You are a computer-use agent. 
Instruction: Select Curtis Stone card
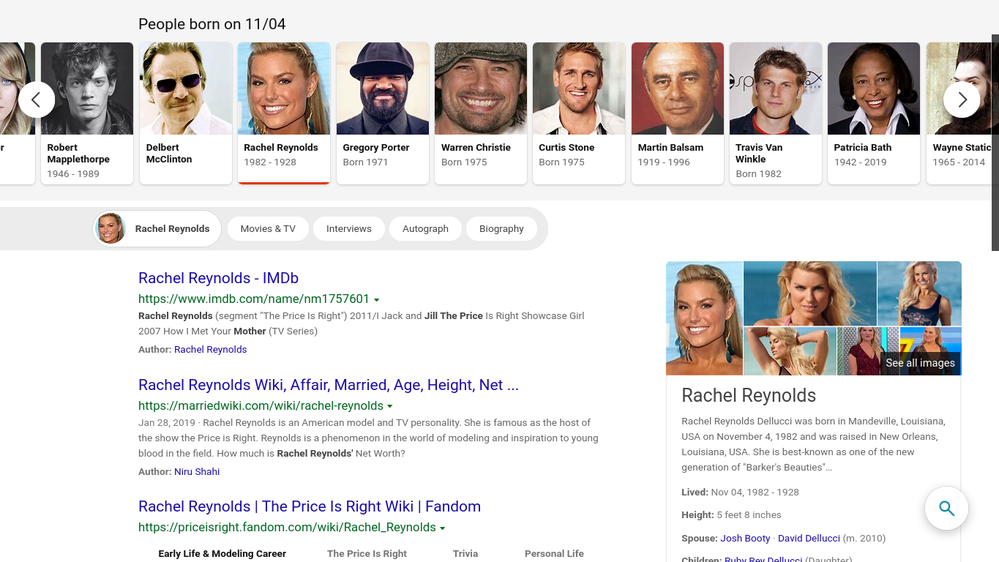click(x=579, y=113)
